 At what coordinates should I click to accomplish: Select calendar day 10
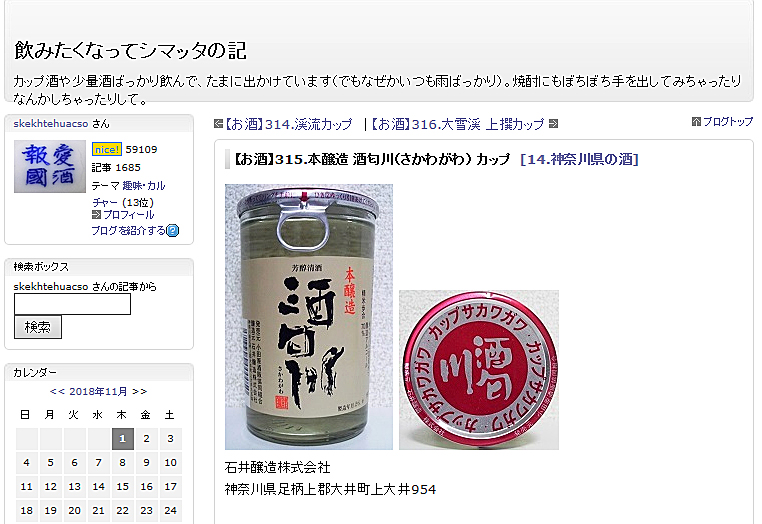pos(171,463)
